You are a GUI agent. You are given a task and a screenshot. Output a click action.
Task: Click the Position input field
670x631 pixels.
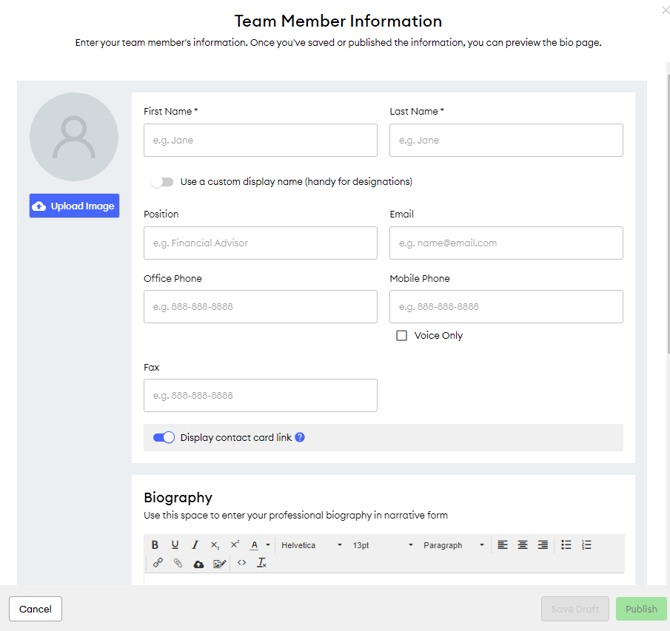coord(260,243)
